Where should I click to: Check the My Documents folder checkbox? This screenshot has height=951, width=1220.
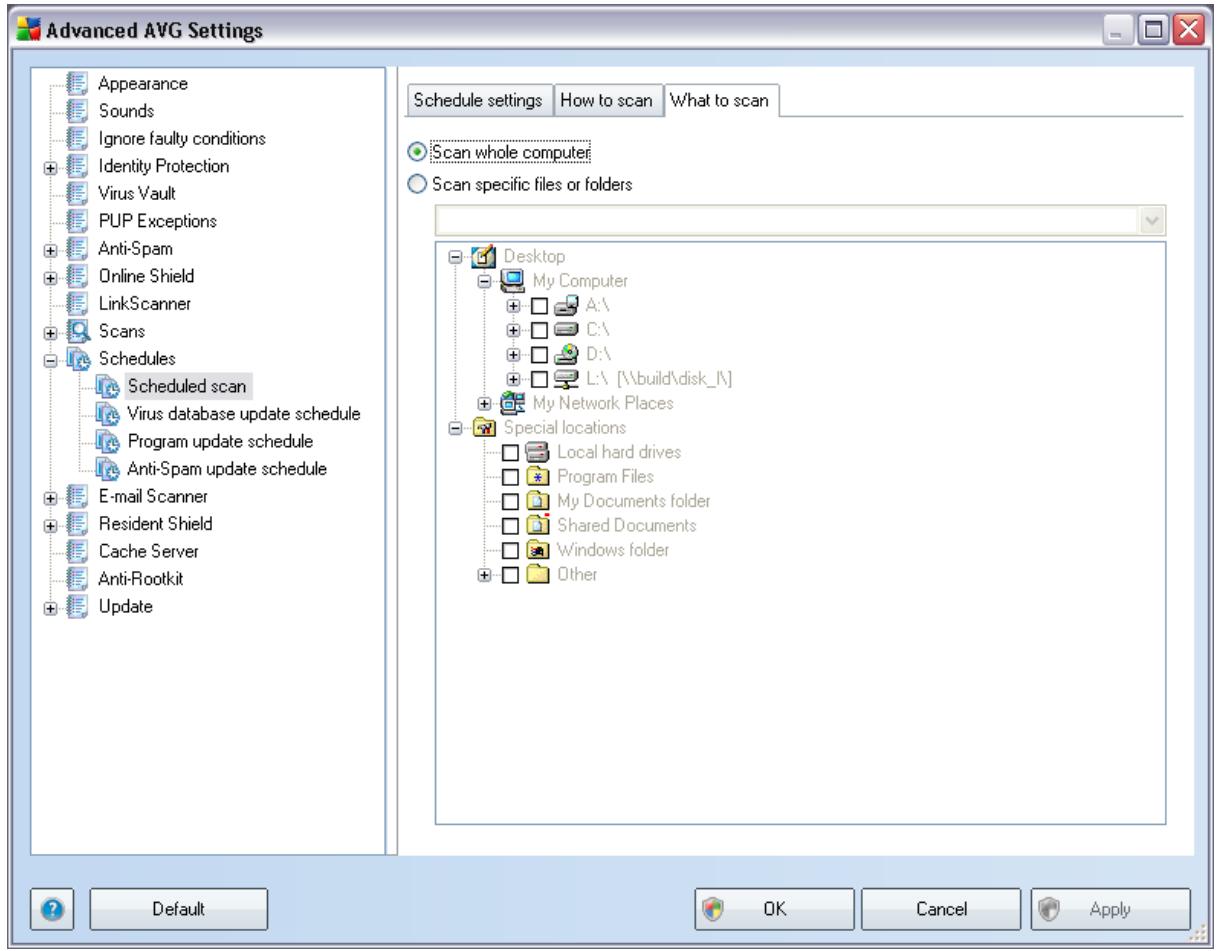[510, 501]
